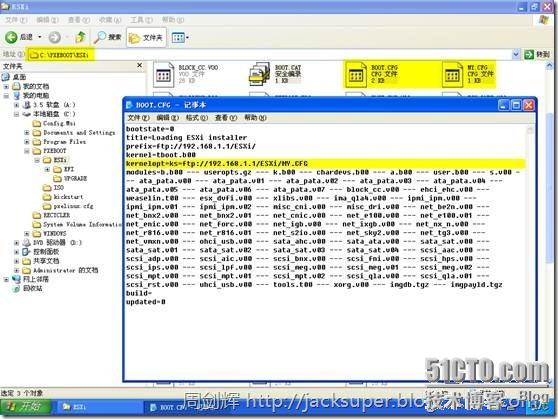Collapse the My Computer tree node
558x419 pixels.
coord(6,96)
